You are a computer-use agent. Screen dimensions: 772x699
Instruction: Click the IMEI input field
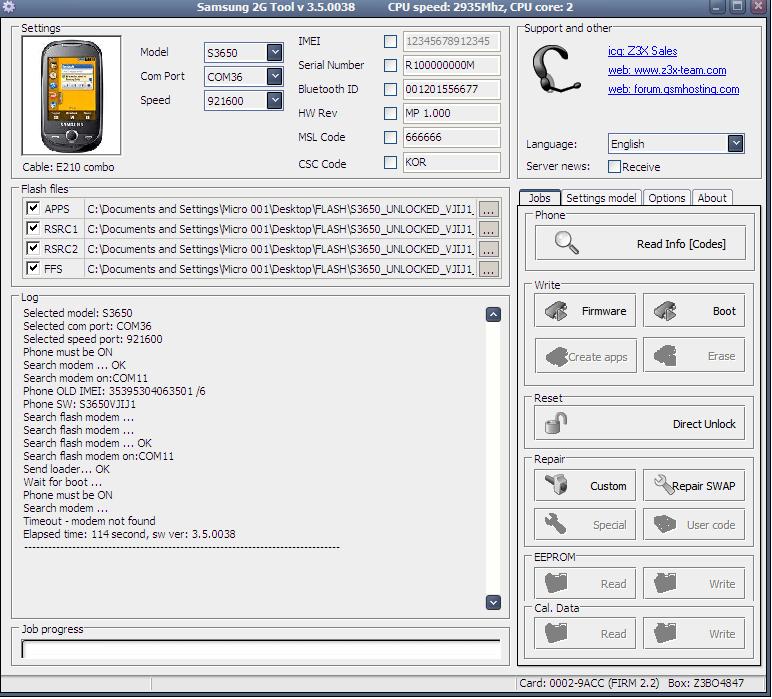tap(451, 41)
